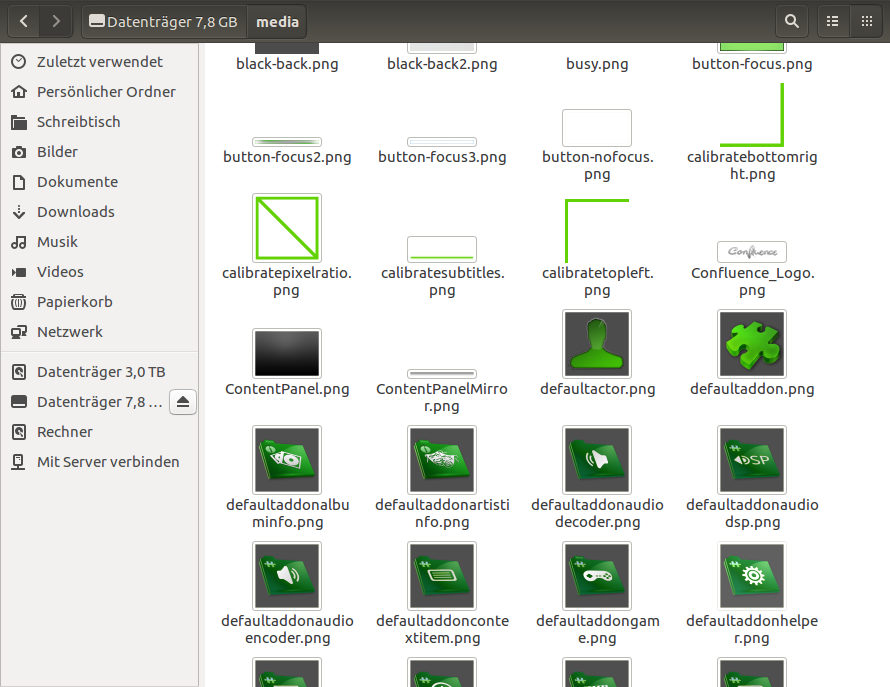Open Musik in the sidebar
The image size is (890, 687).
pos(99,242)
